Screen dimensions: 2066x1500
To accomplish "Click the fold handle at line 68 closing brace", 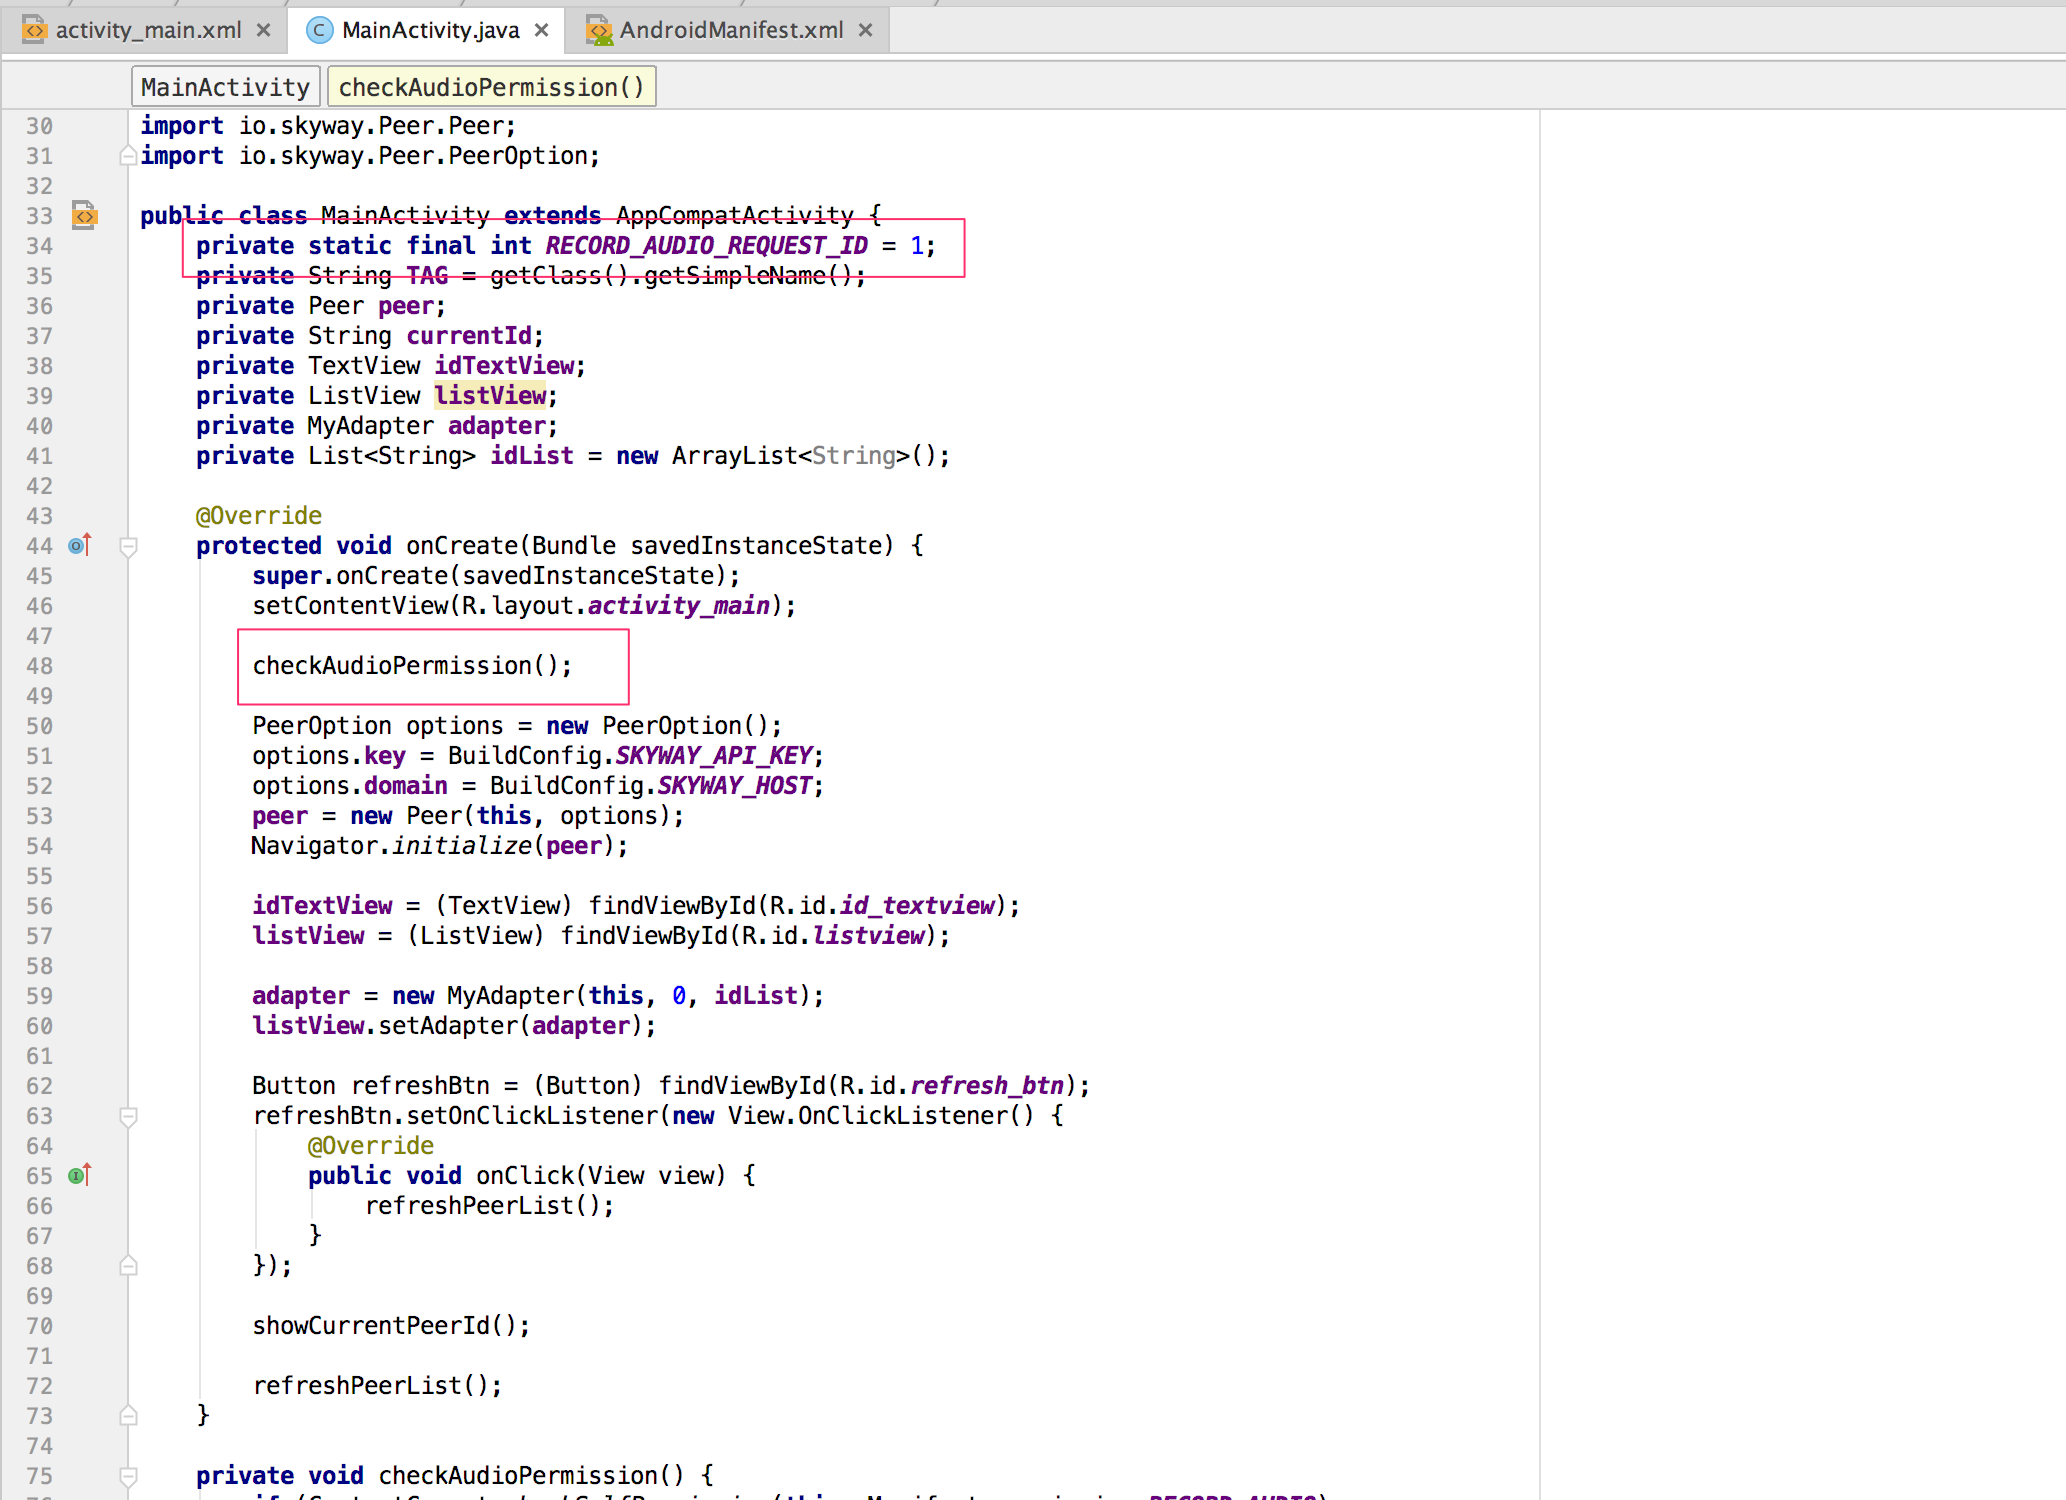I will (x=128, y=1266).
